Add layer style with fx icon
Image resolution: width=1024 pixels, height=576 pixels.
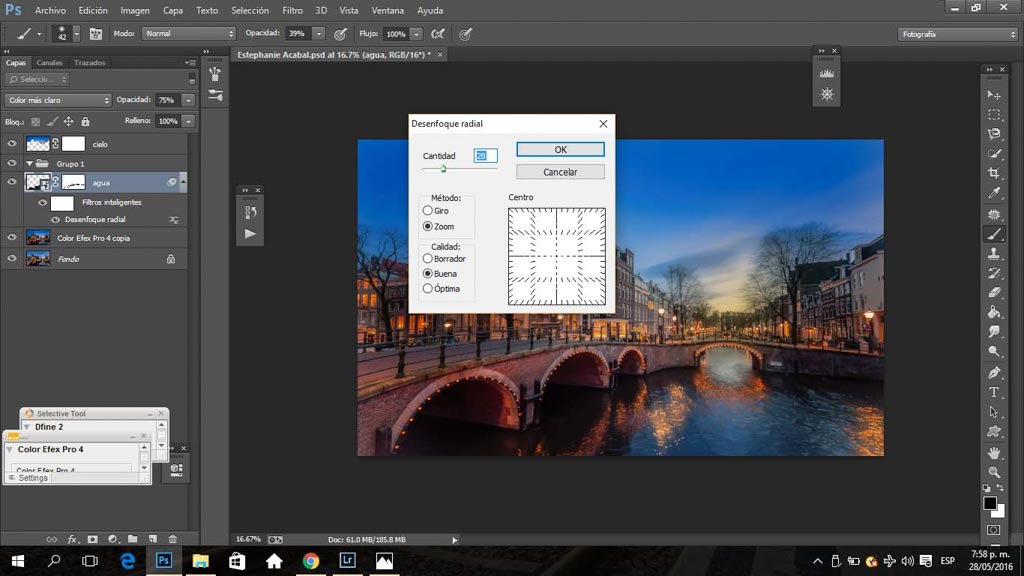72,539
